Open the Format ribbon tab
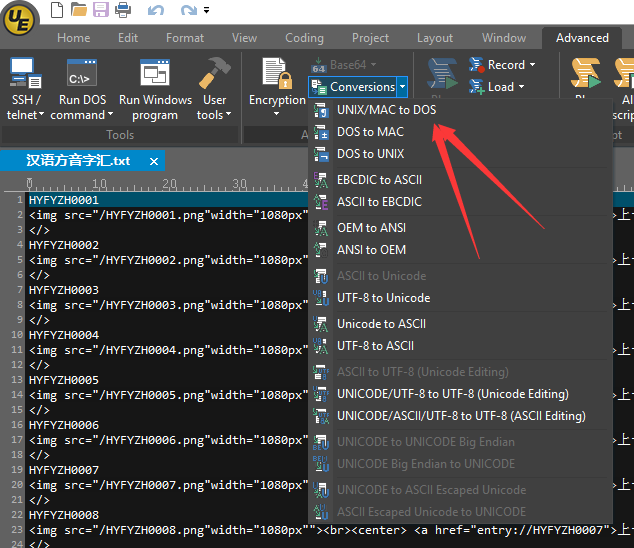The height and width of the screenshot is (548, 634). coord(185,38)
